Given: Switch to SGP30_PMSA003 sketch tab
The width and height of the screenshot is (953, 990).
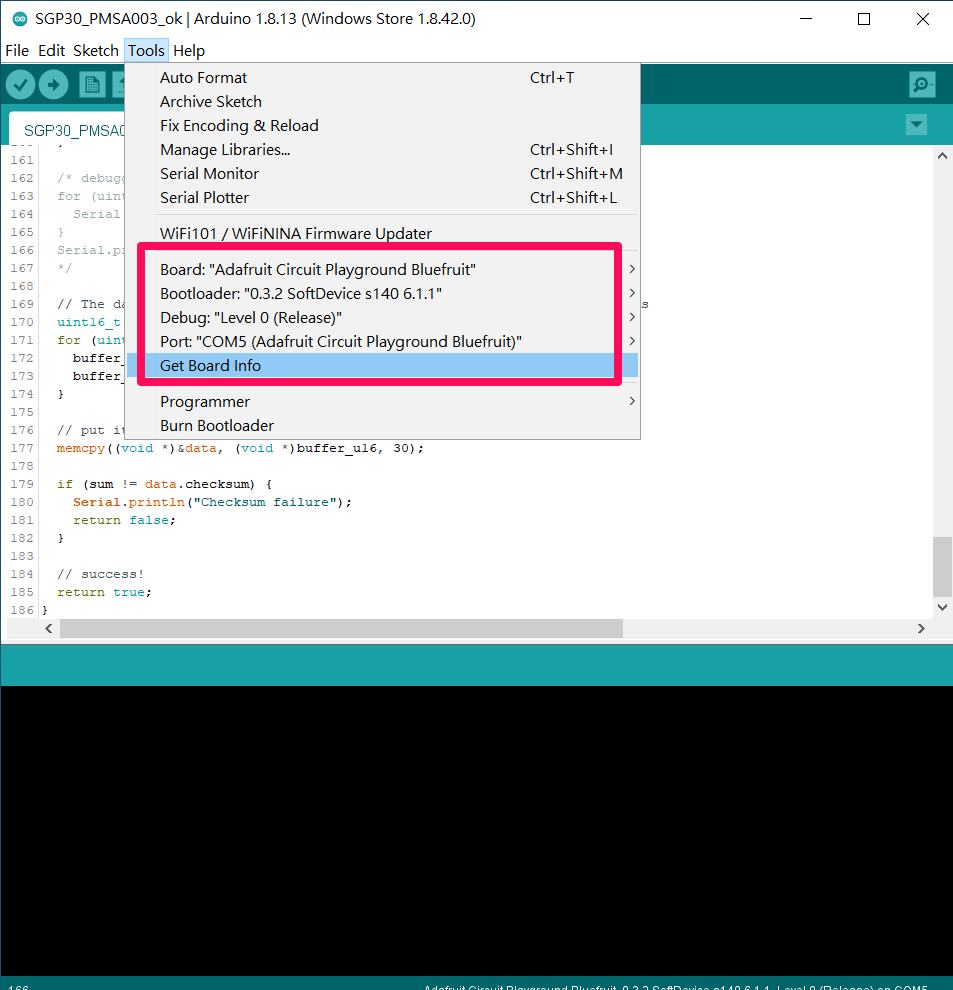Looking at the screenshot, I should pos(68,130).
